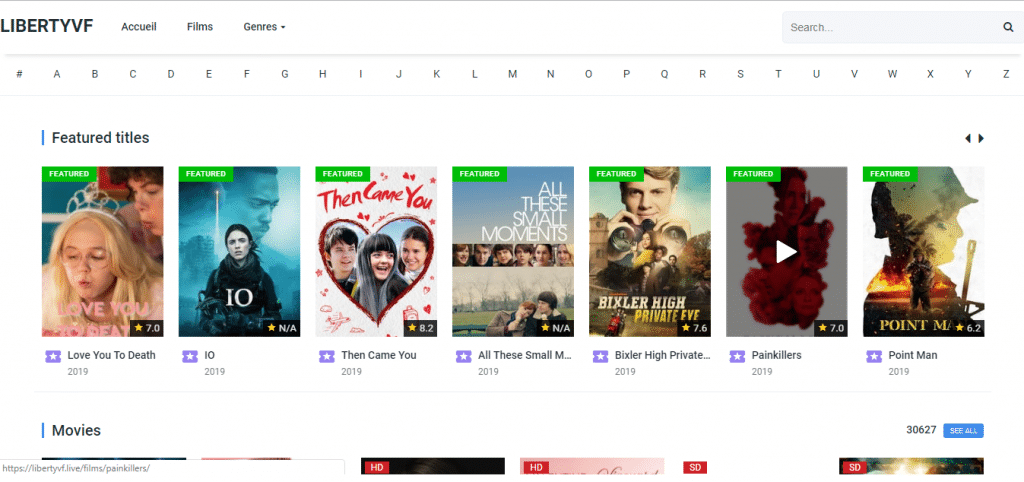This screenshot has width=1024, height=482.
Task: Click the 7.6 star rating on Bixler High poster
Action: tap(694, 328)
